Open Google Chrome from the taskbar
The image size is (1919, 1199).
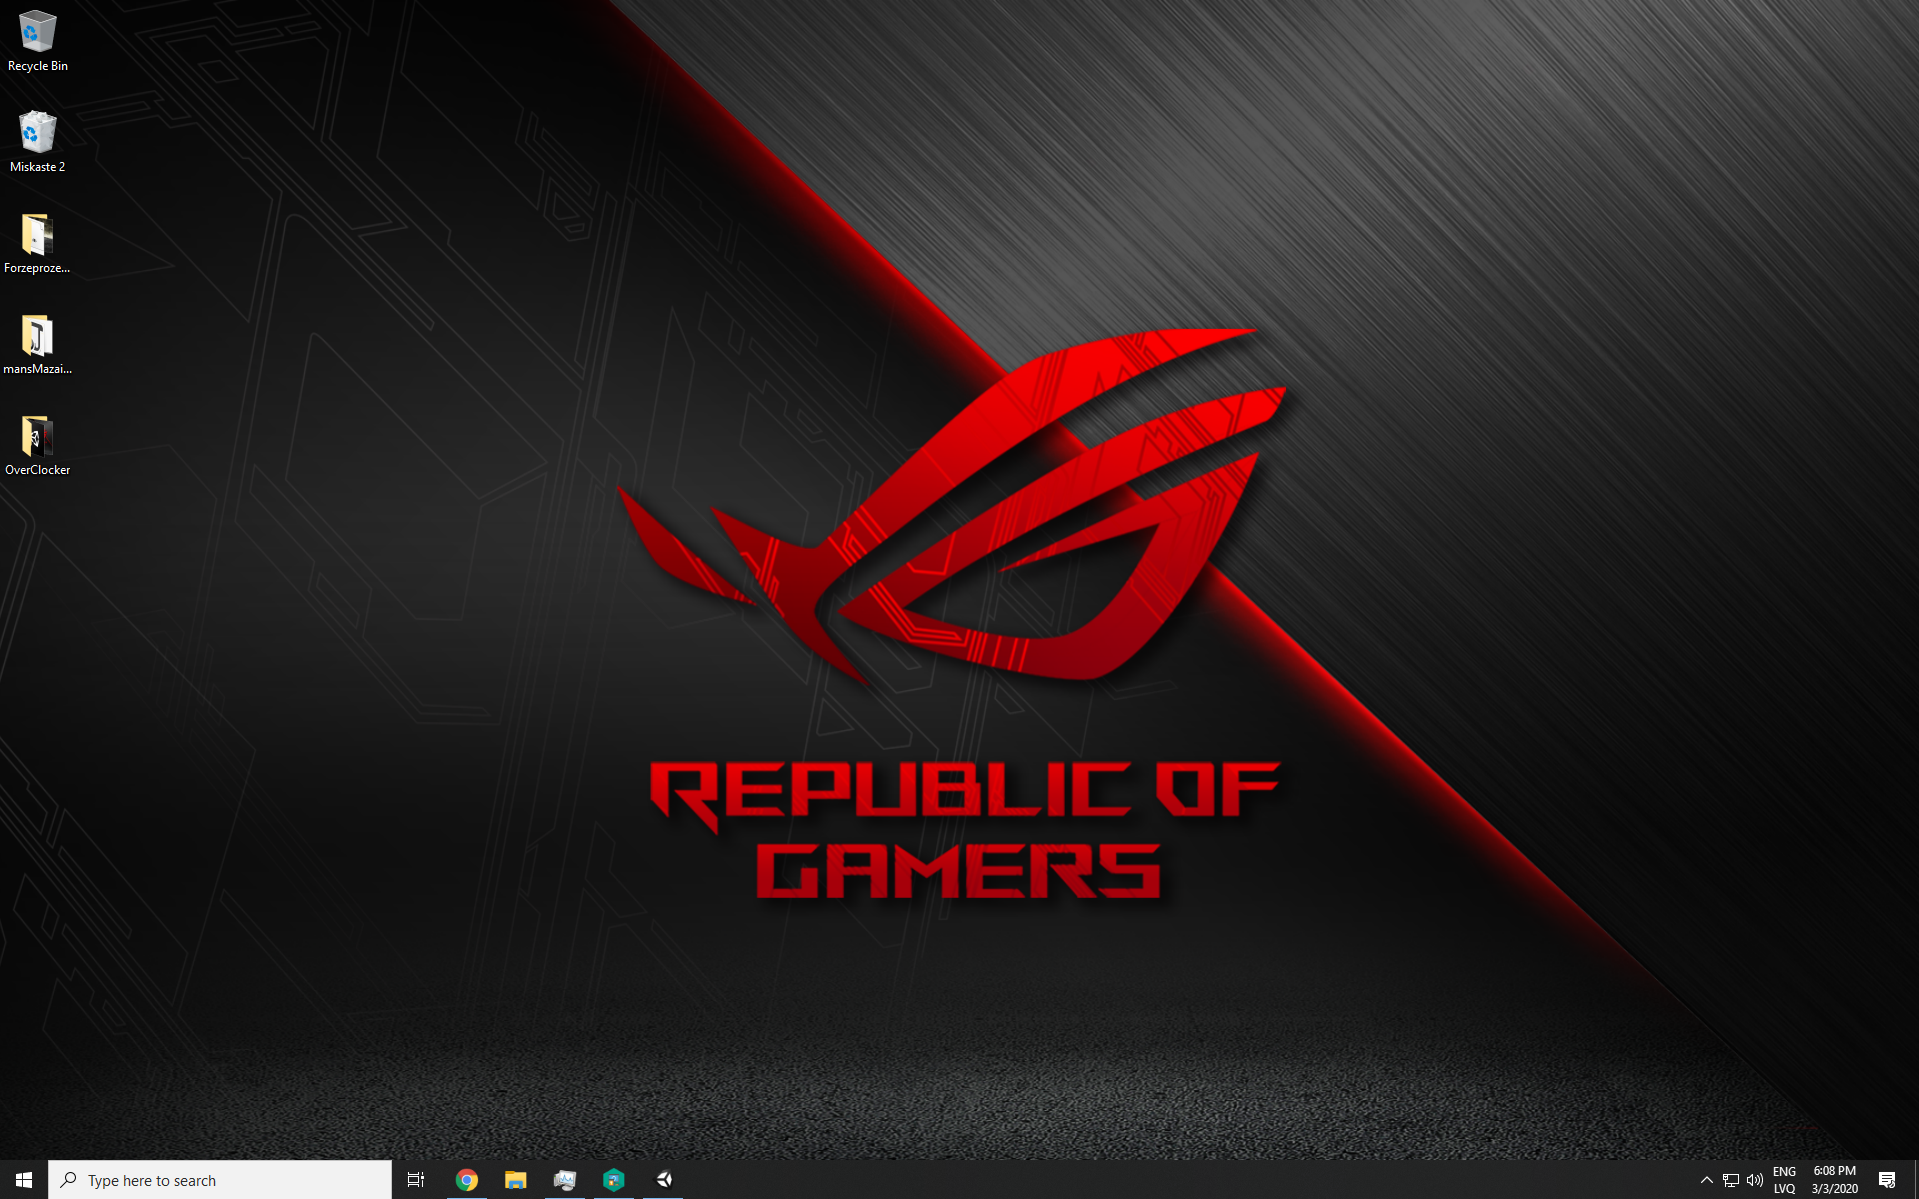(x=466, y=1180)
